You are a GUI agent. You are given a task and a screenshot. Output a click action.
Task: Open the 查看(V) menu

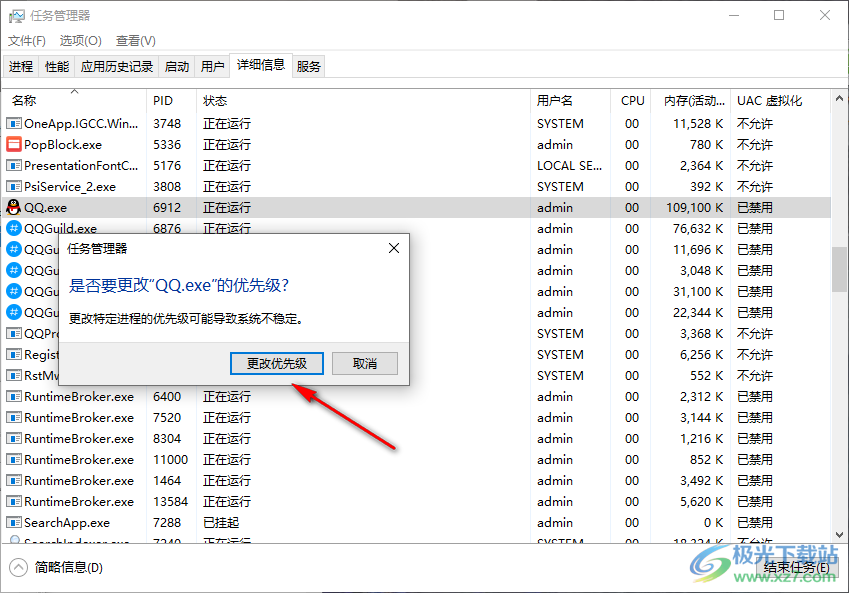pyautogui.click(x=135, y=41)
